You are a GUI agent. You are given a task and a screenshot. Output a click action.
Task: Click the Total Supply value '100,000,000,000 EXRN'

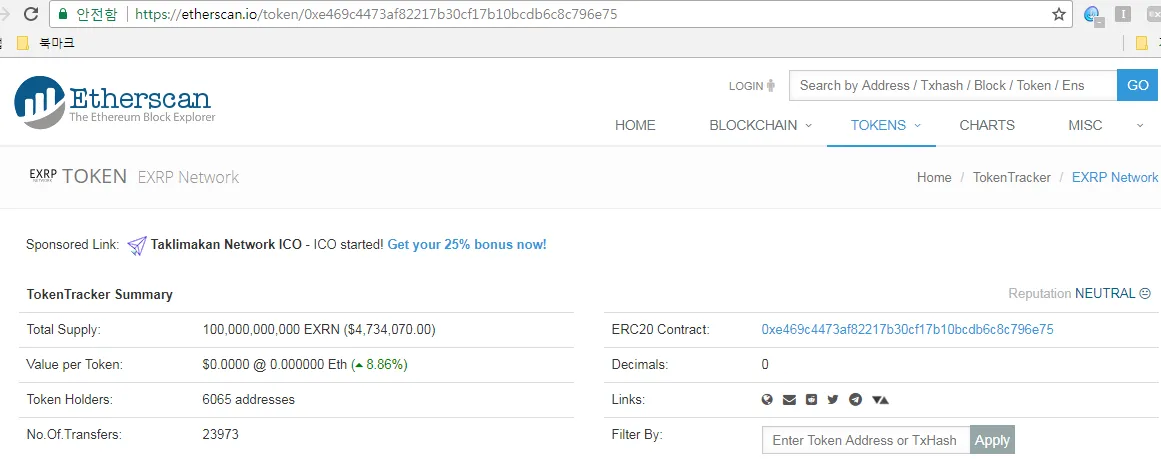pyautogui.click(x=271, y=329)
